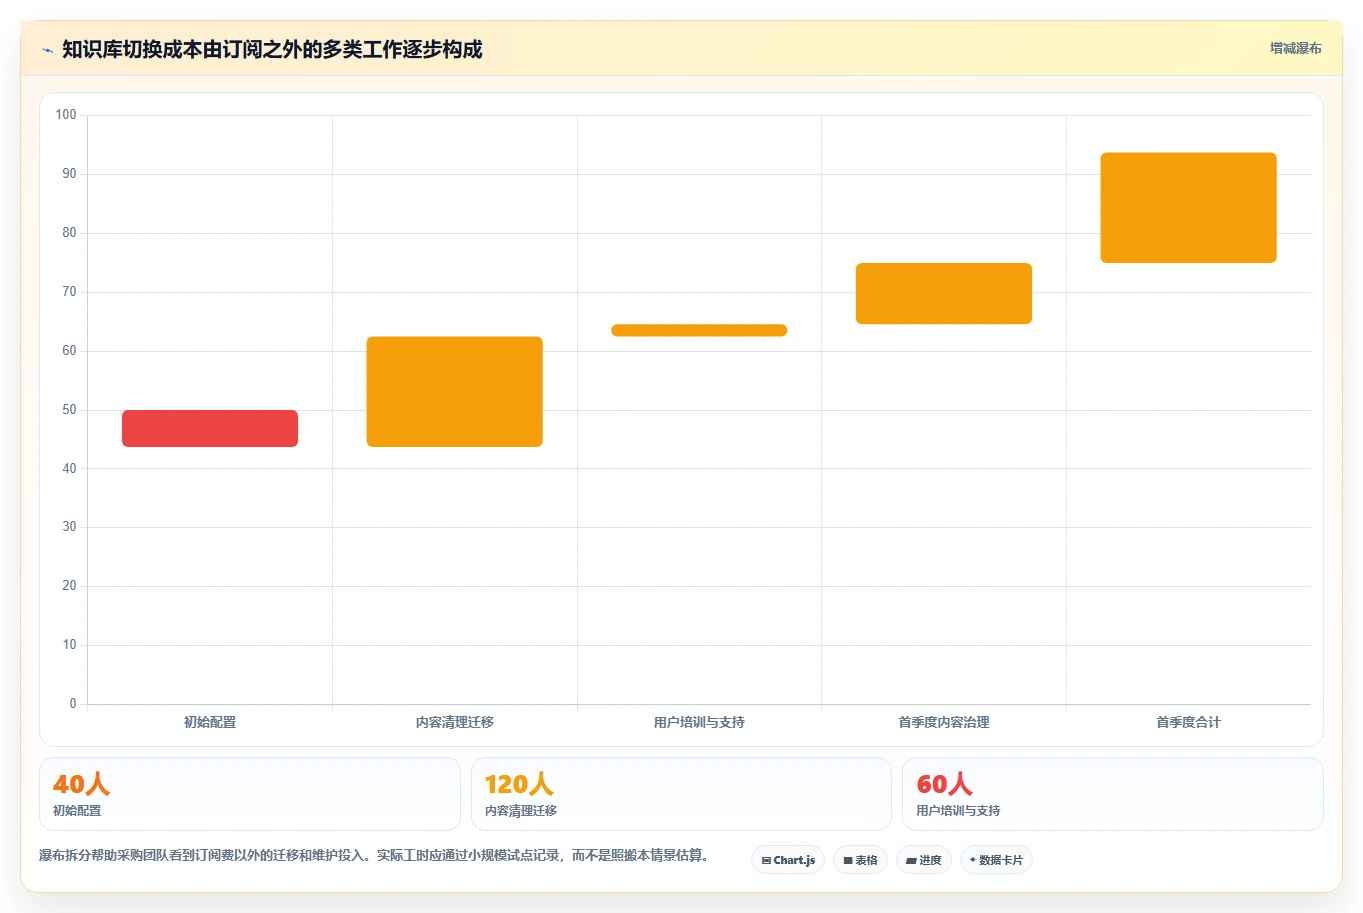Click the 首季度合计 orange bar
Image resolution: width=1363 pixels, height=913 pixels.
(x=1188, y=208)
